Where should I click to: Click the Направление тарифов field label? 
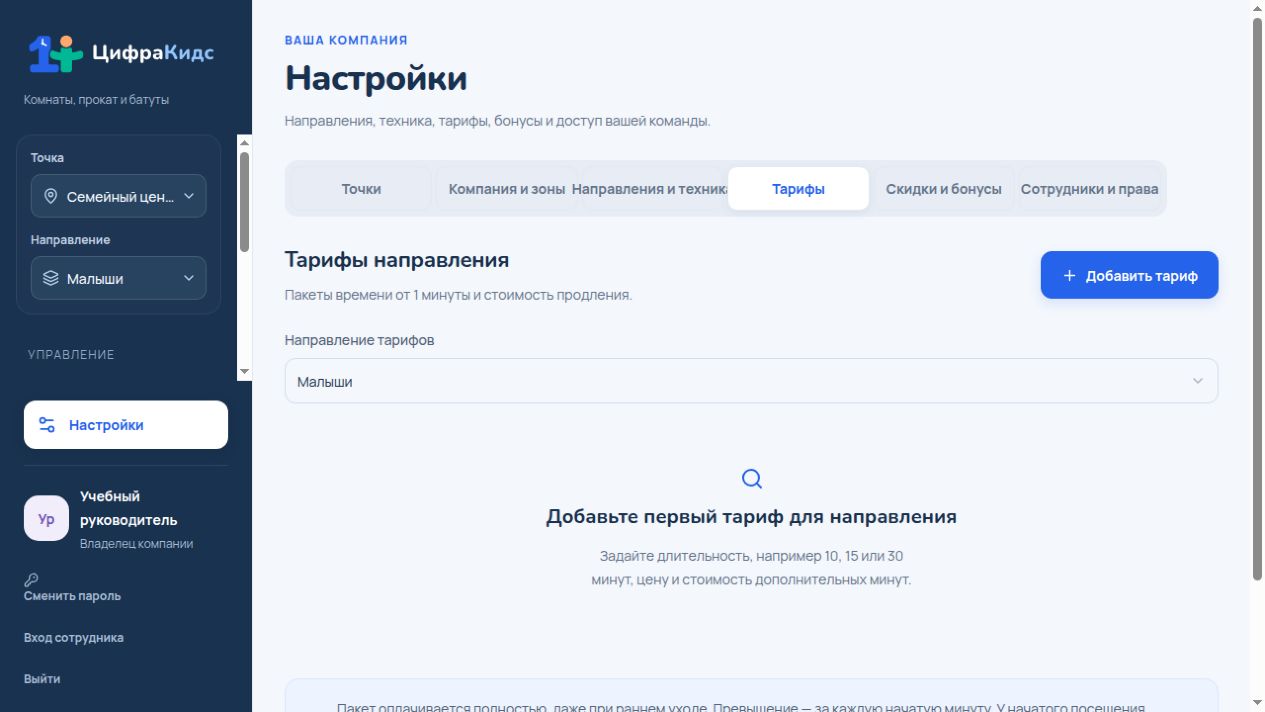point(360,340)
